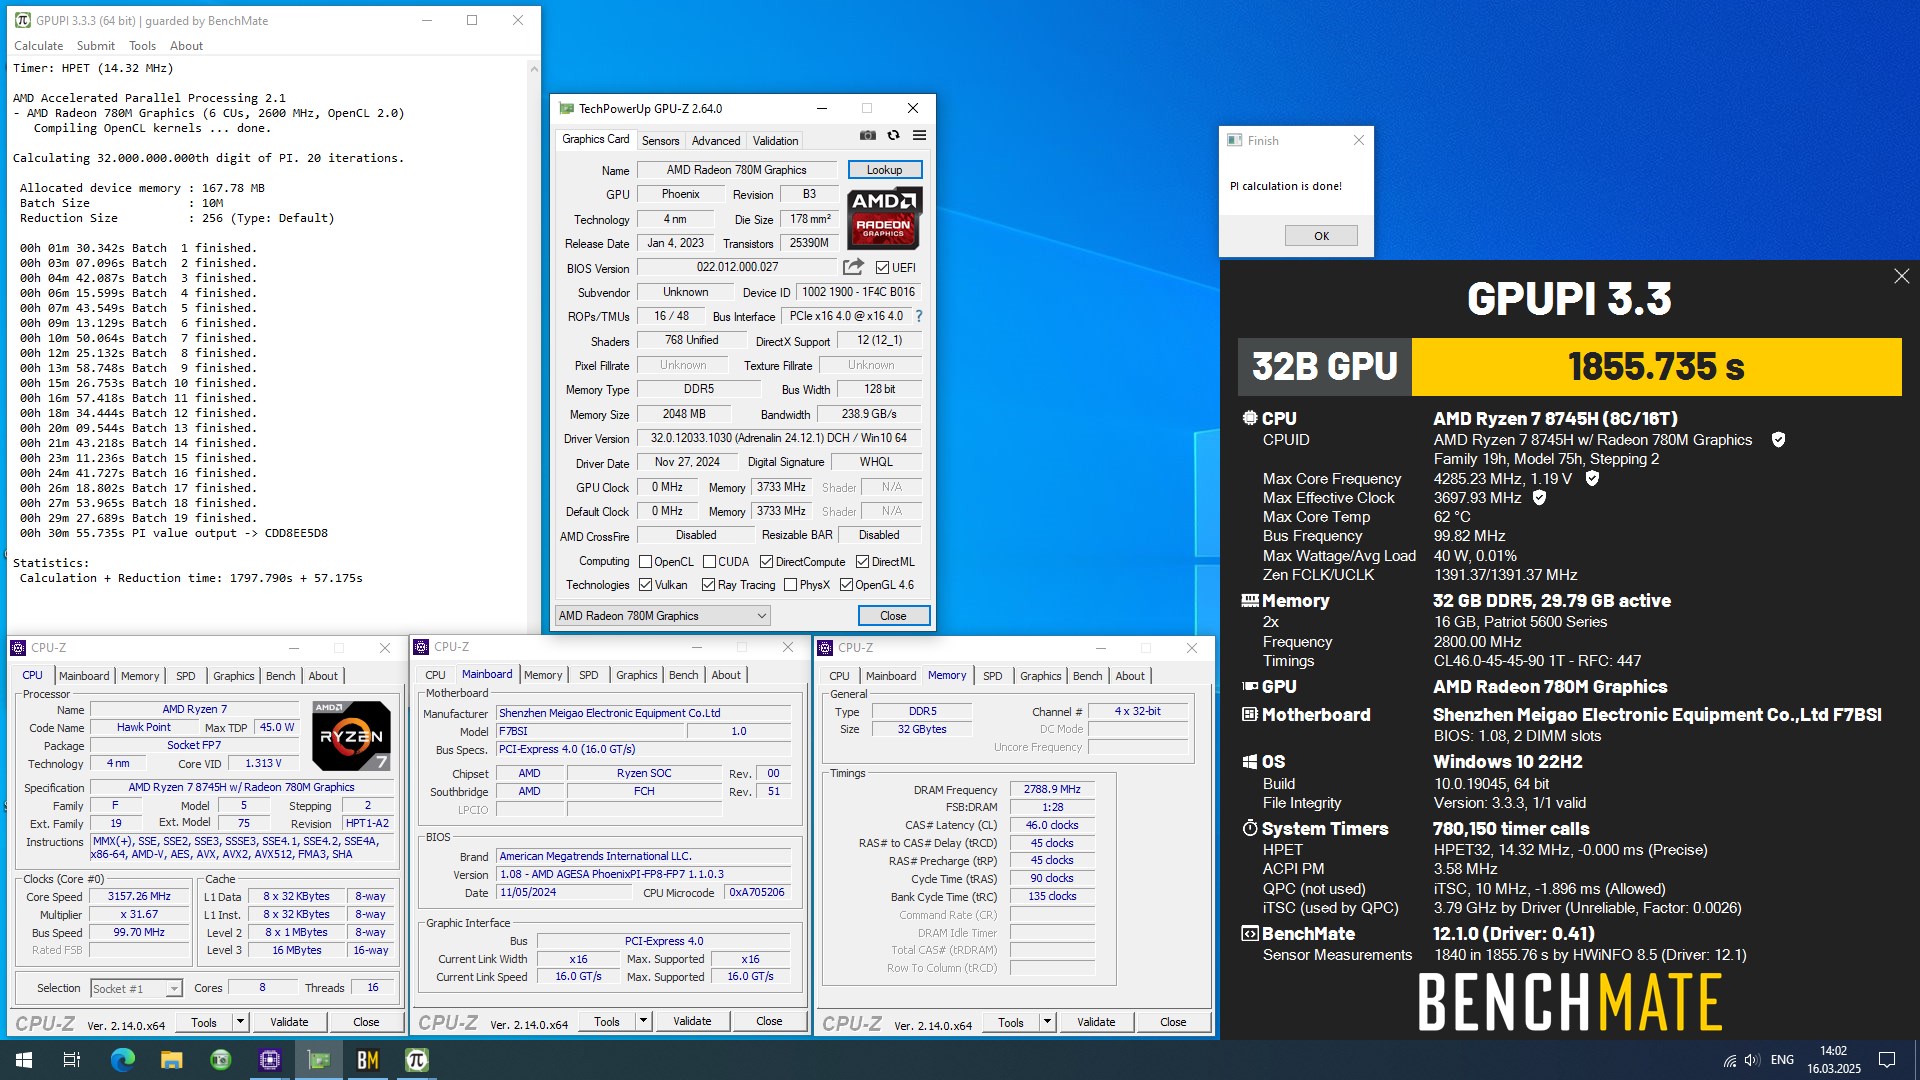The height and width of the screenshot is (1080, 1920).
Task: Switch to GPUPI via the pi taskbar icon
Action: click(x=416, y=1060)
